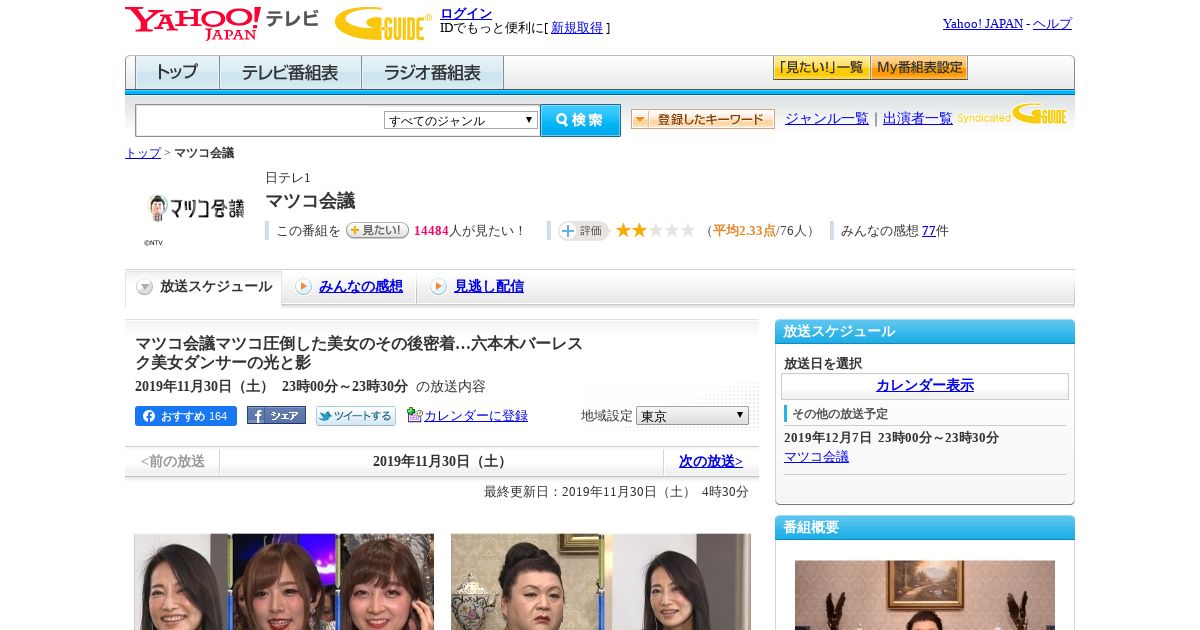Image resolution: width=1200 pixels, height=630 pixels.
Task: Click the 評価 rating button
Action: tap(584, 230)
